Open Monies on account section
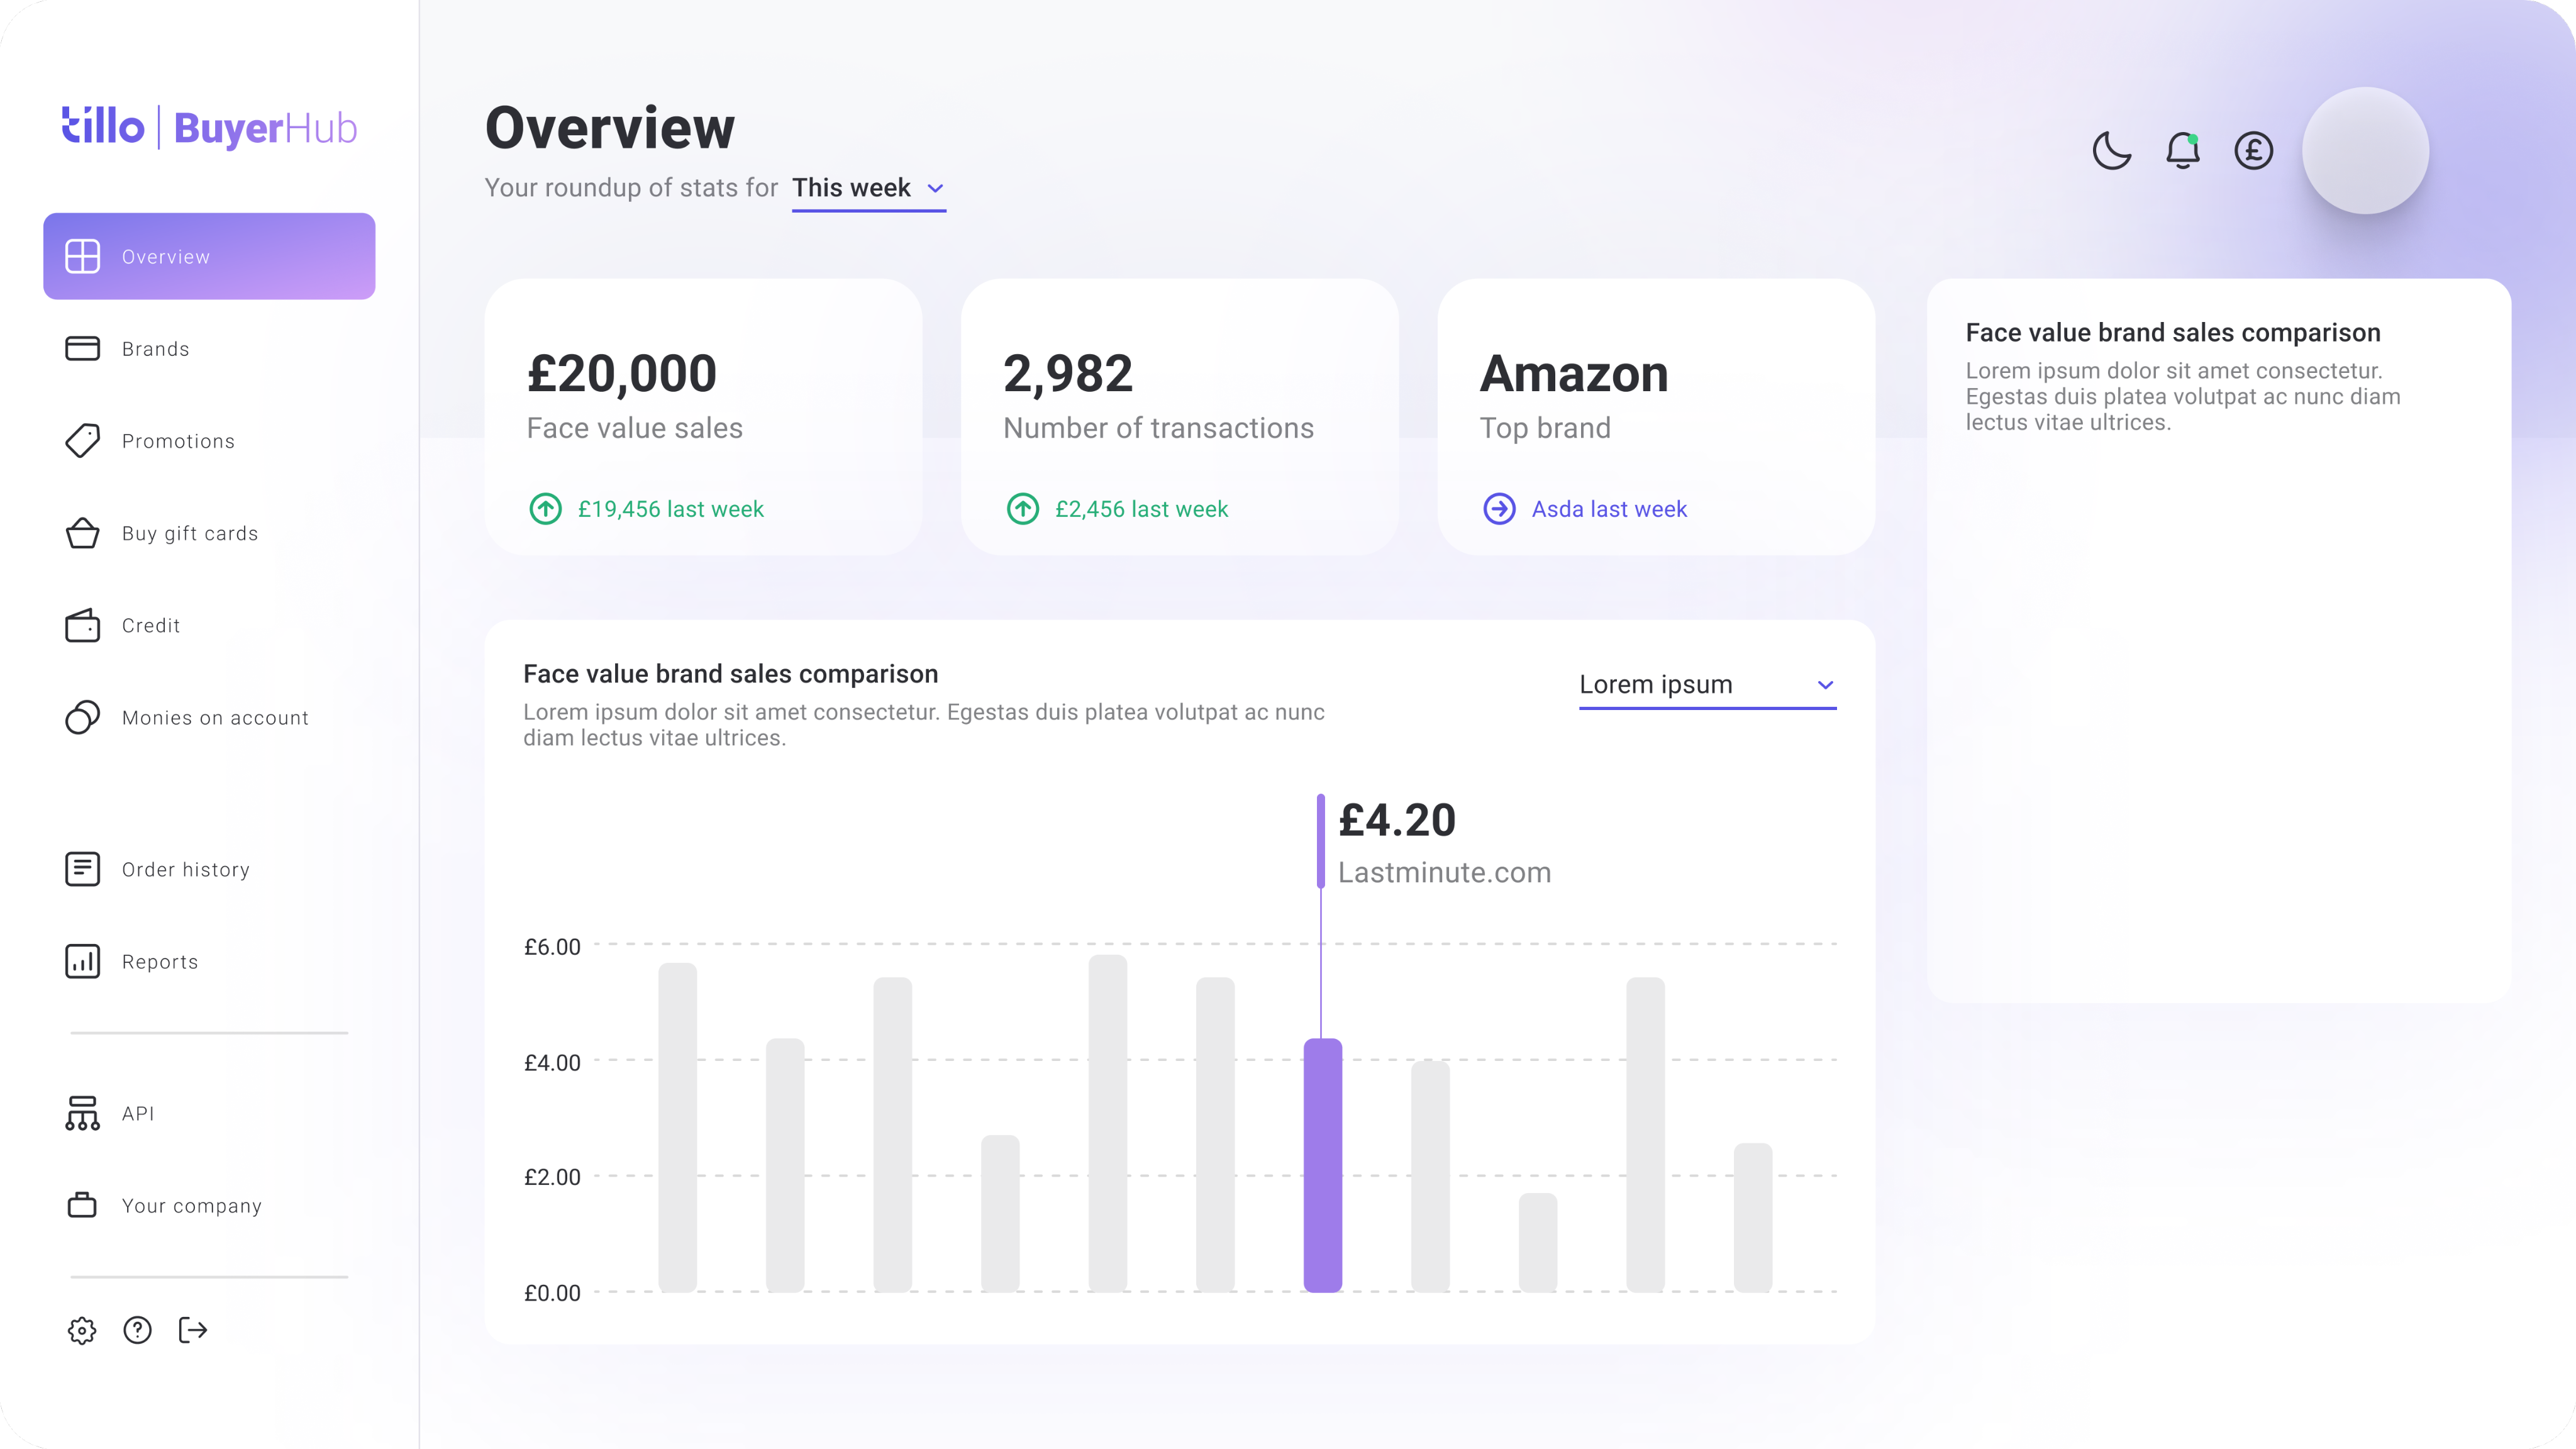 [x=214, y=718]
